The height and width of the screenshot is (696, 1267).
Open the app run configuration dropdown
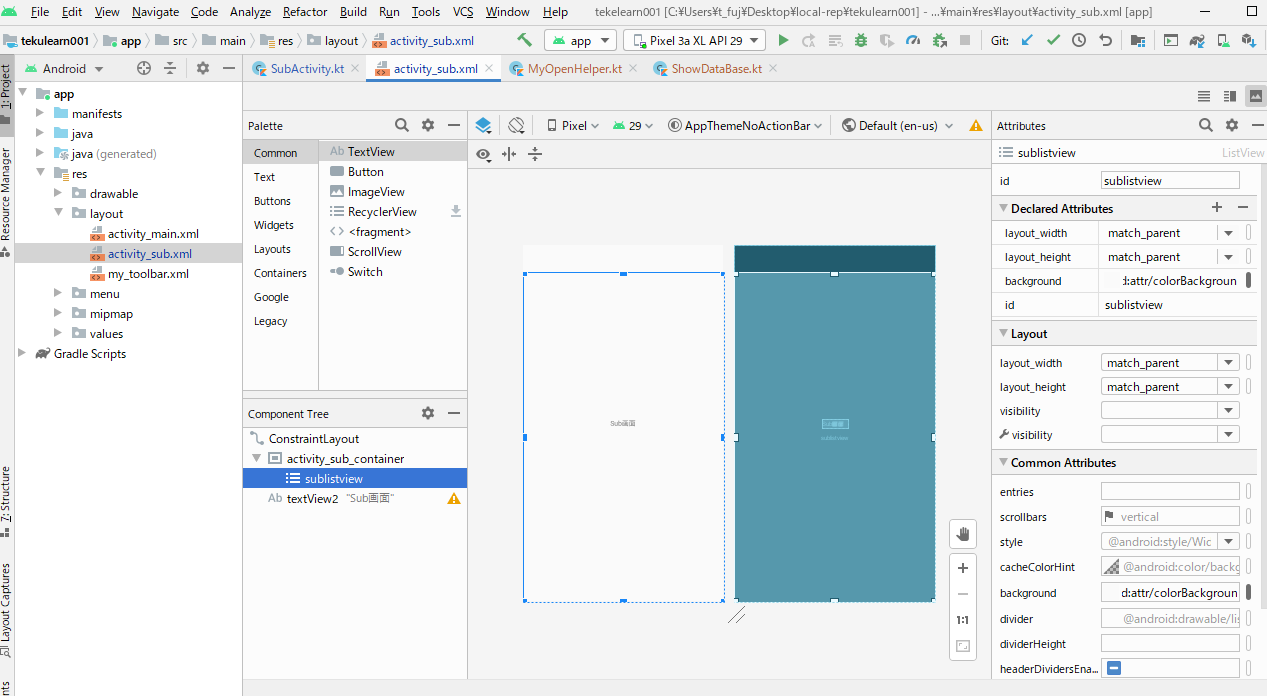coord(580,41)
